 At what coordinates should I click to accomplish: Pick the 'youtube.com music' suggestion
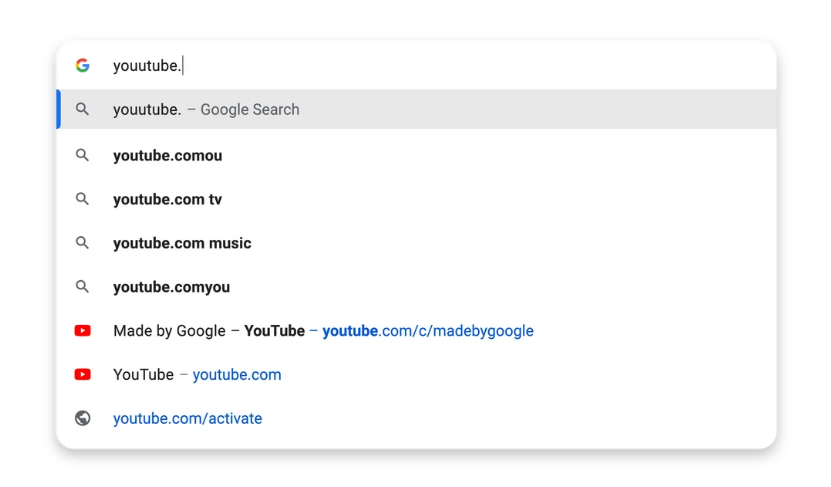416,243
